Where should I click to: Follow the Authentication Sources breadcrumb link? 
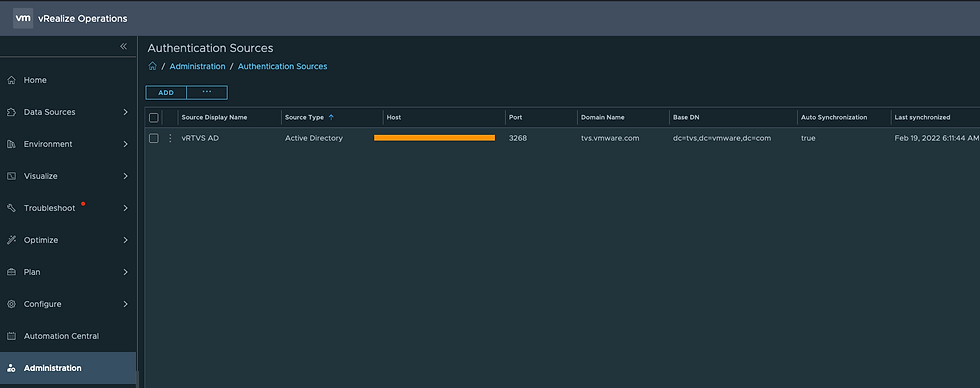click(x=282, y=66)
